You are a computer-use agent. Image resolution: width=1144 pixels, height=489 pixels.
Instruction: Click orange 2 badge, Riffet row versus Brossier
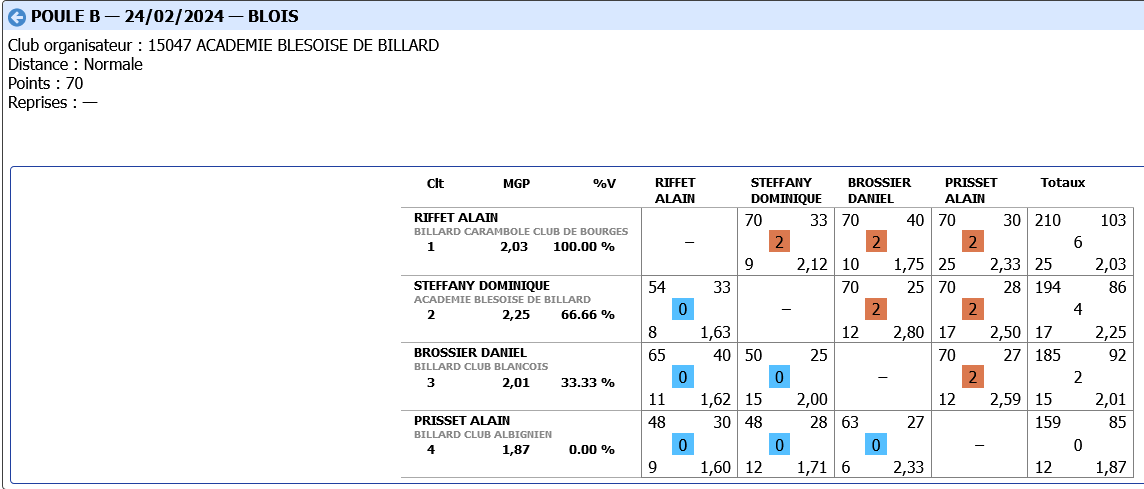click(876, 242)
